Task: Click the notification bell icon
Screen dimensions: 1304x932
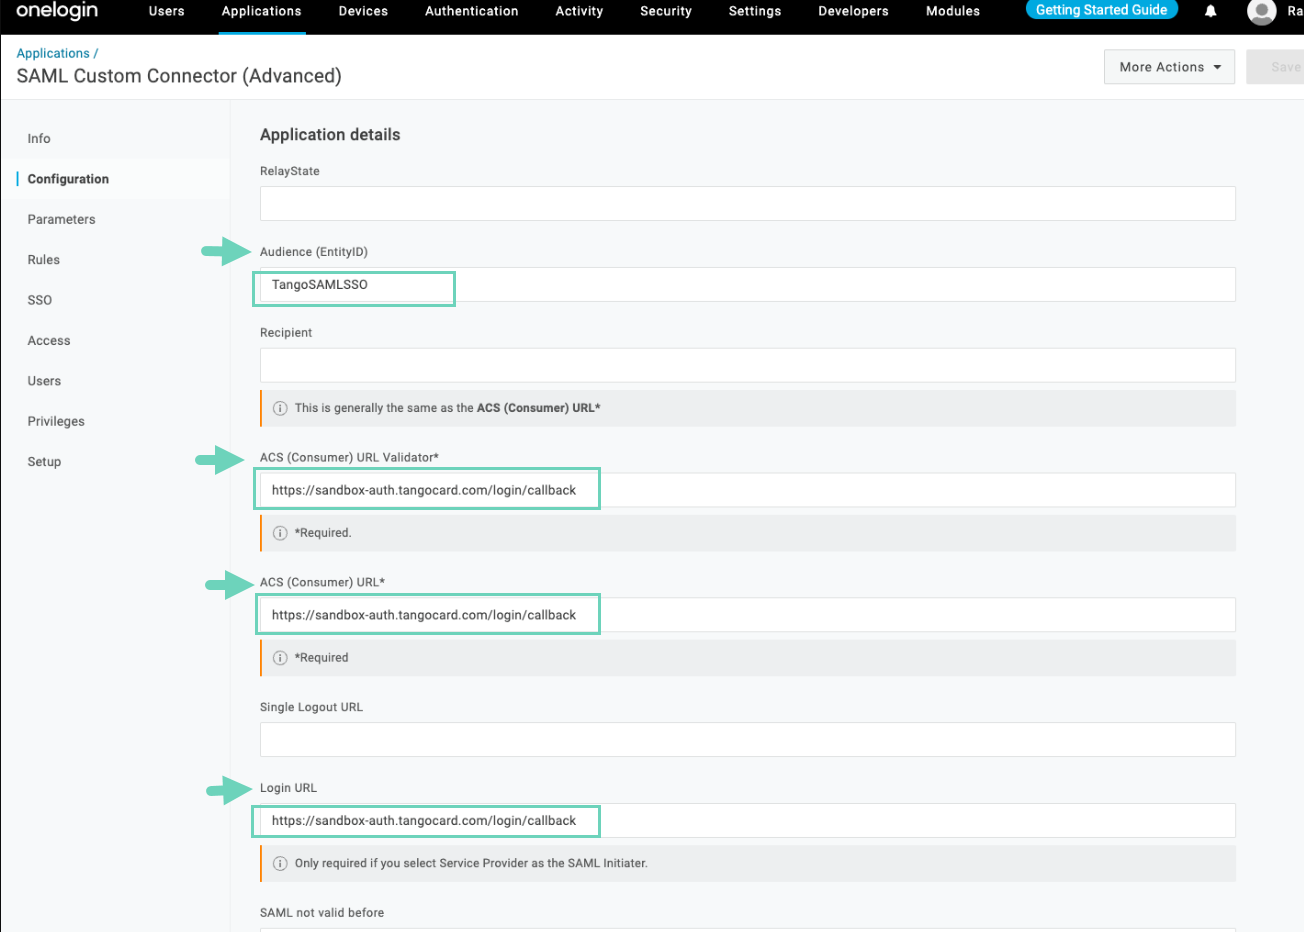Action: pyautogui.click(x=1210, y=12)
